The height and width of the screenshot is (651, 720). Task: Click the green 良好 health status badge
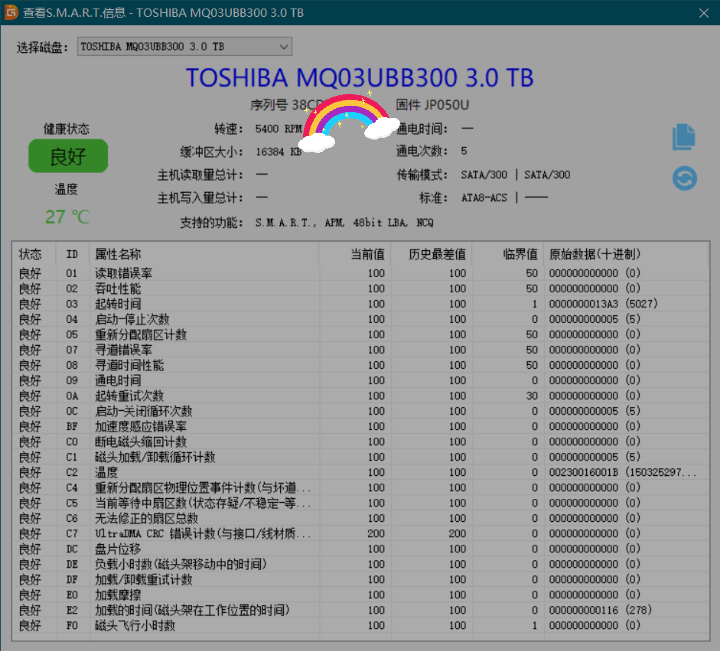click(68, 156)
